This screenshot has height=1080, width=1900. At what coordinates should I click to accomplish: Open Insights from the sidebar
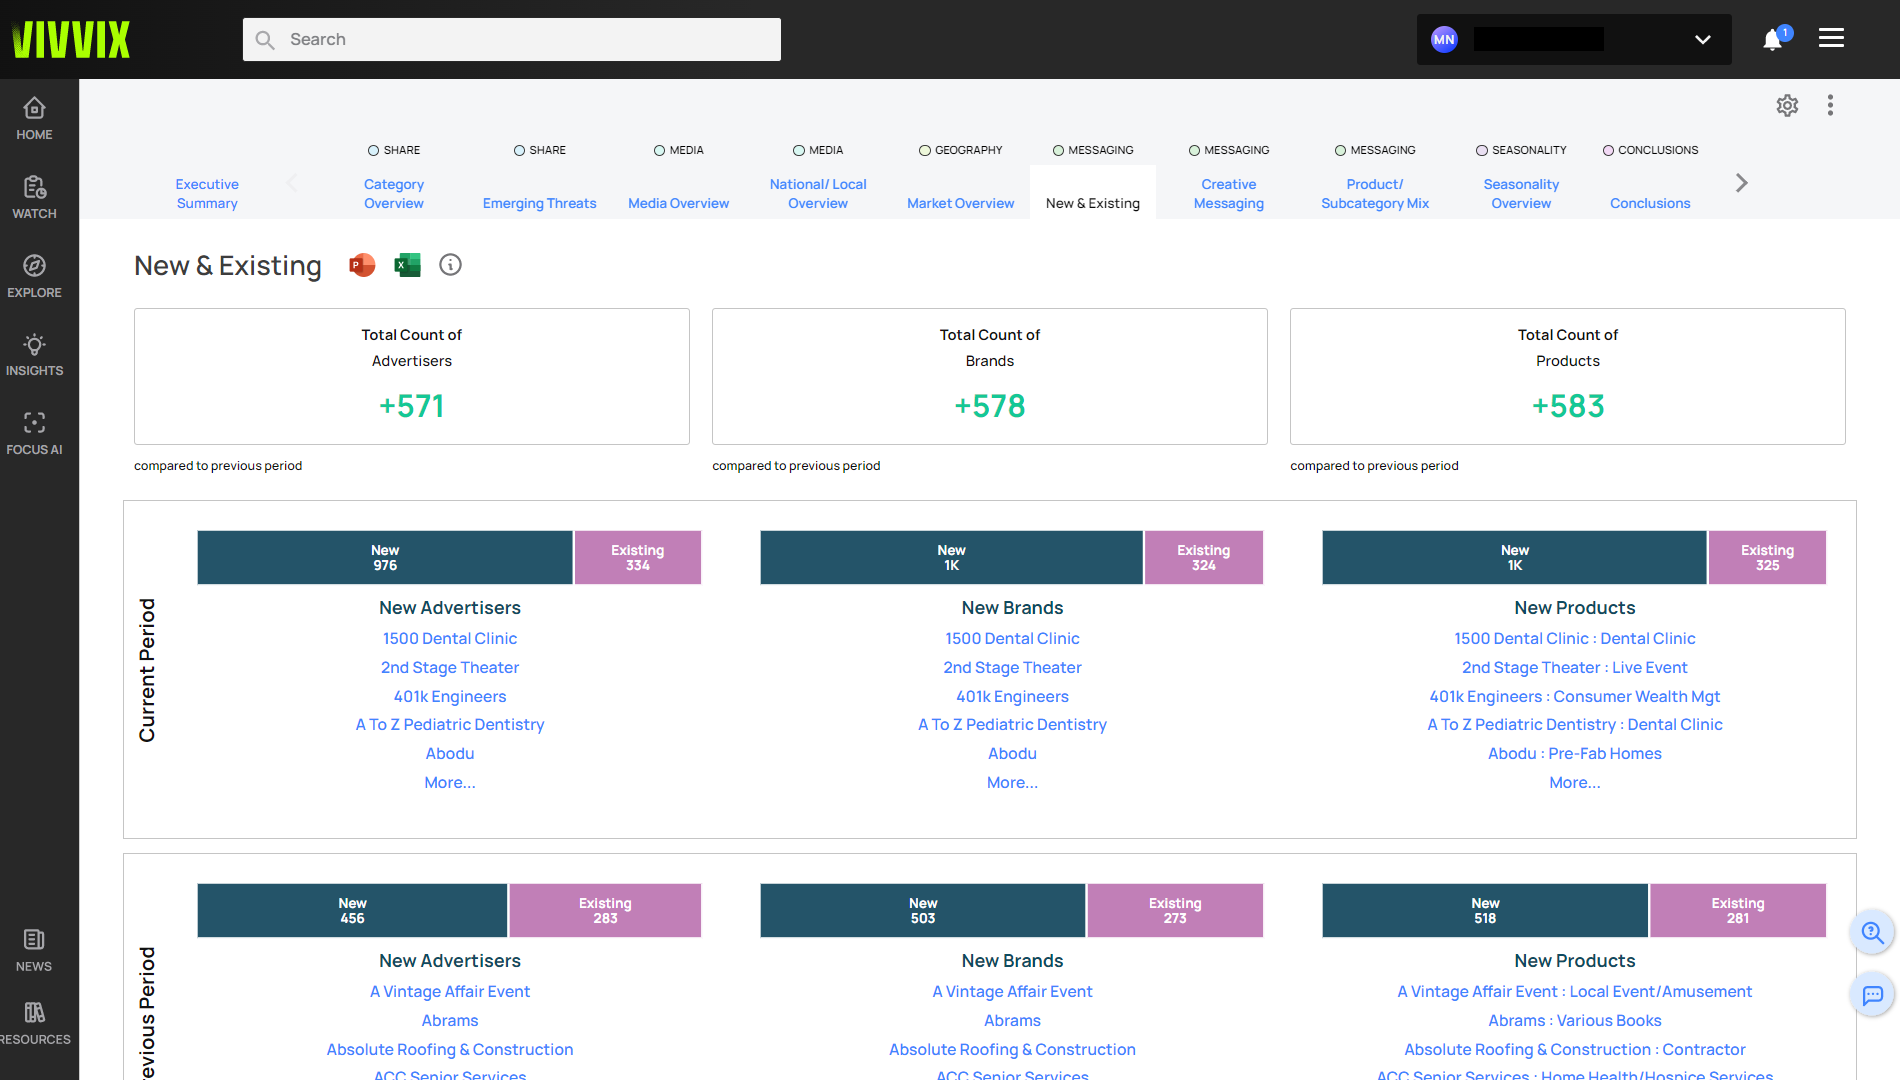pos(34,355)
